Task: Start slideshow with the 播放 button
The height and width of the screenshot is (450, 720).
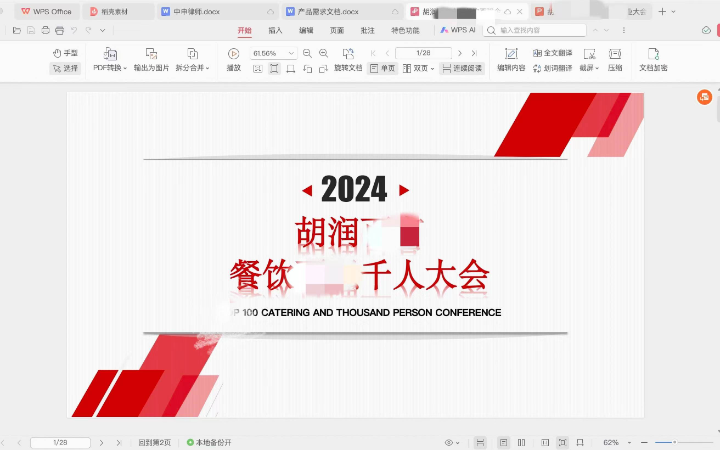Action: [233, 53]
